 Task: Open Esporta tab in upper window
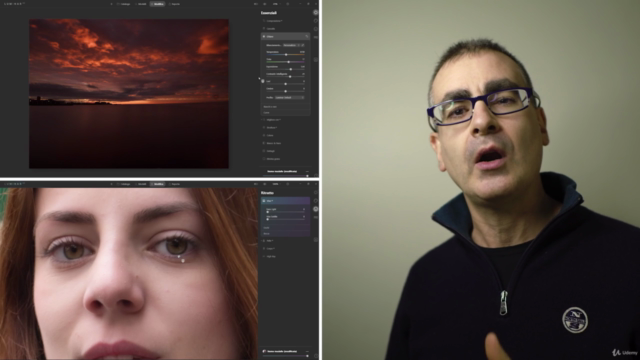[x=174, y=4]
